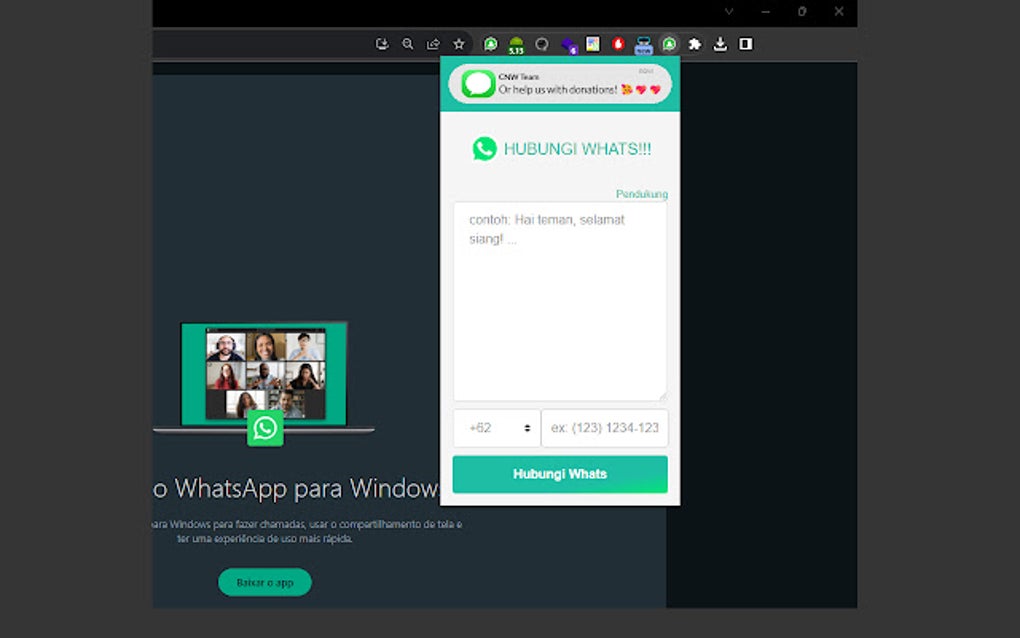The image size is (1020, 638).
Task: Open the blue NEW badge extension icon
Action: (x=643, y=45)
